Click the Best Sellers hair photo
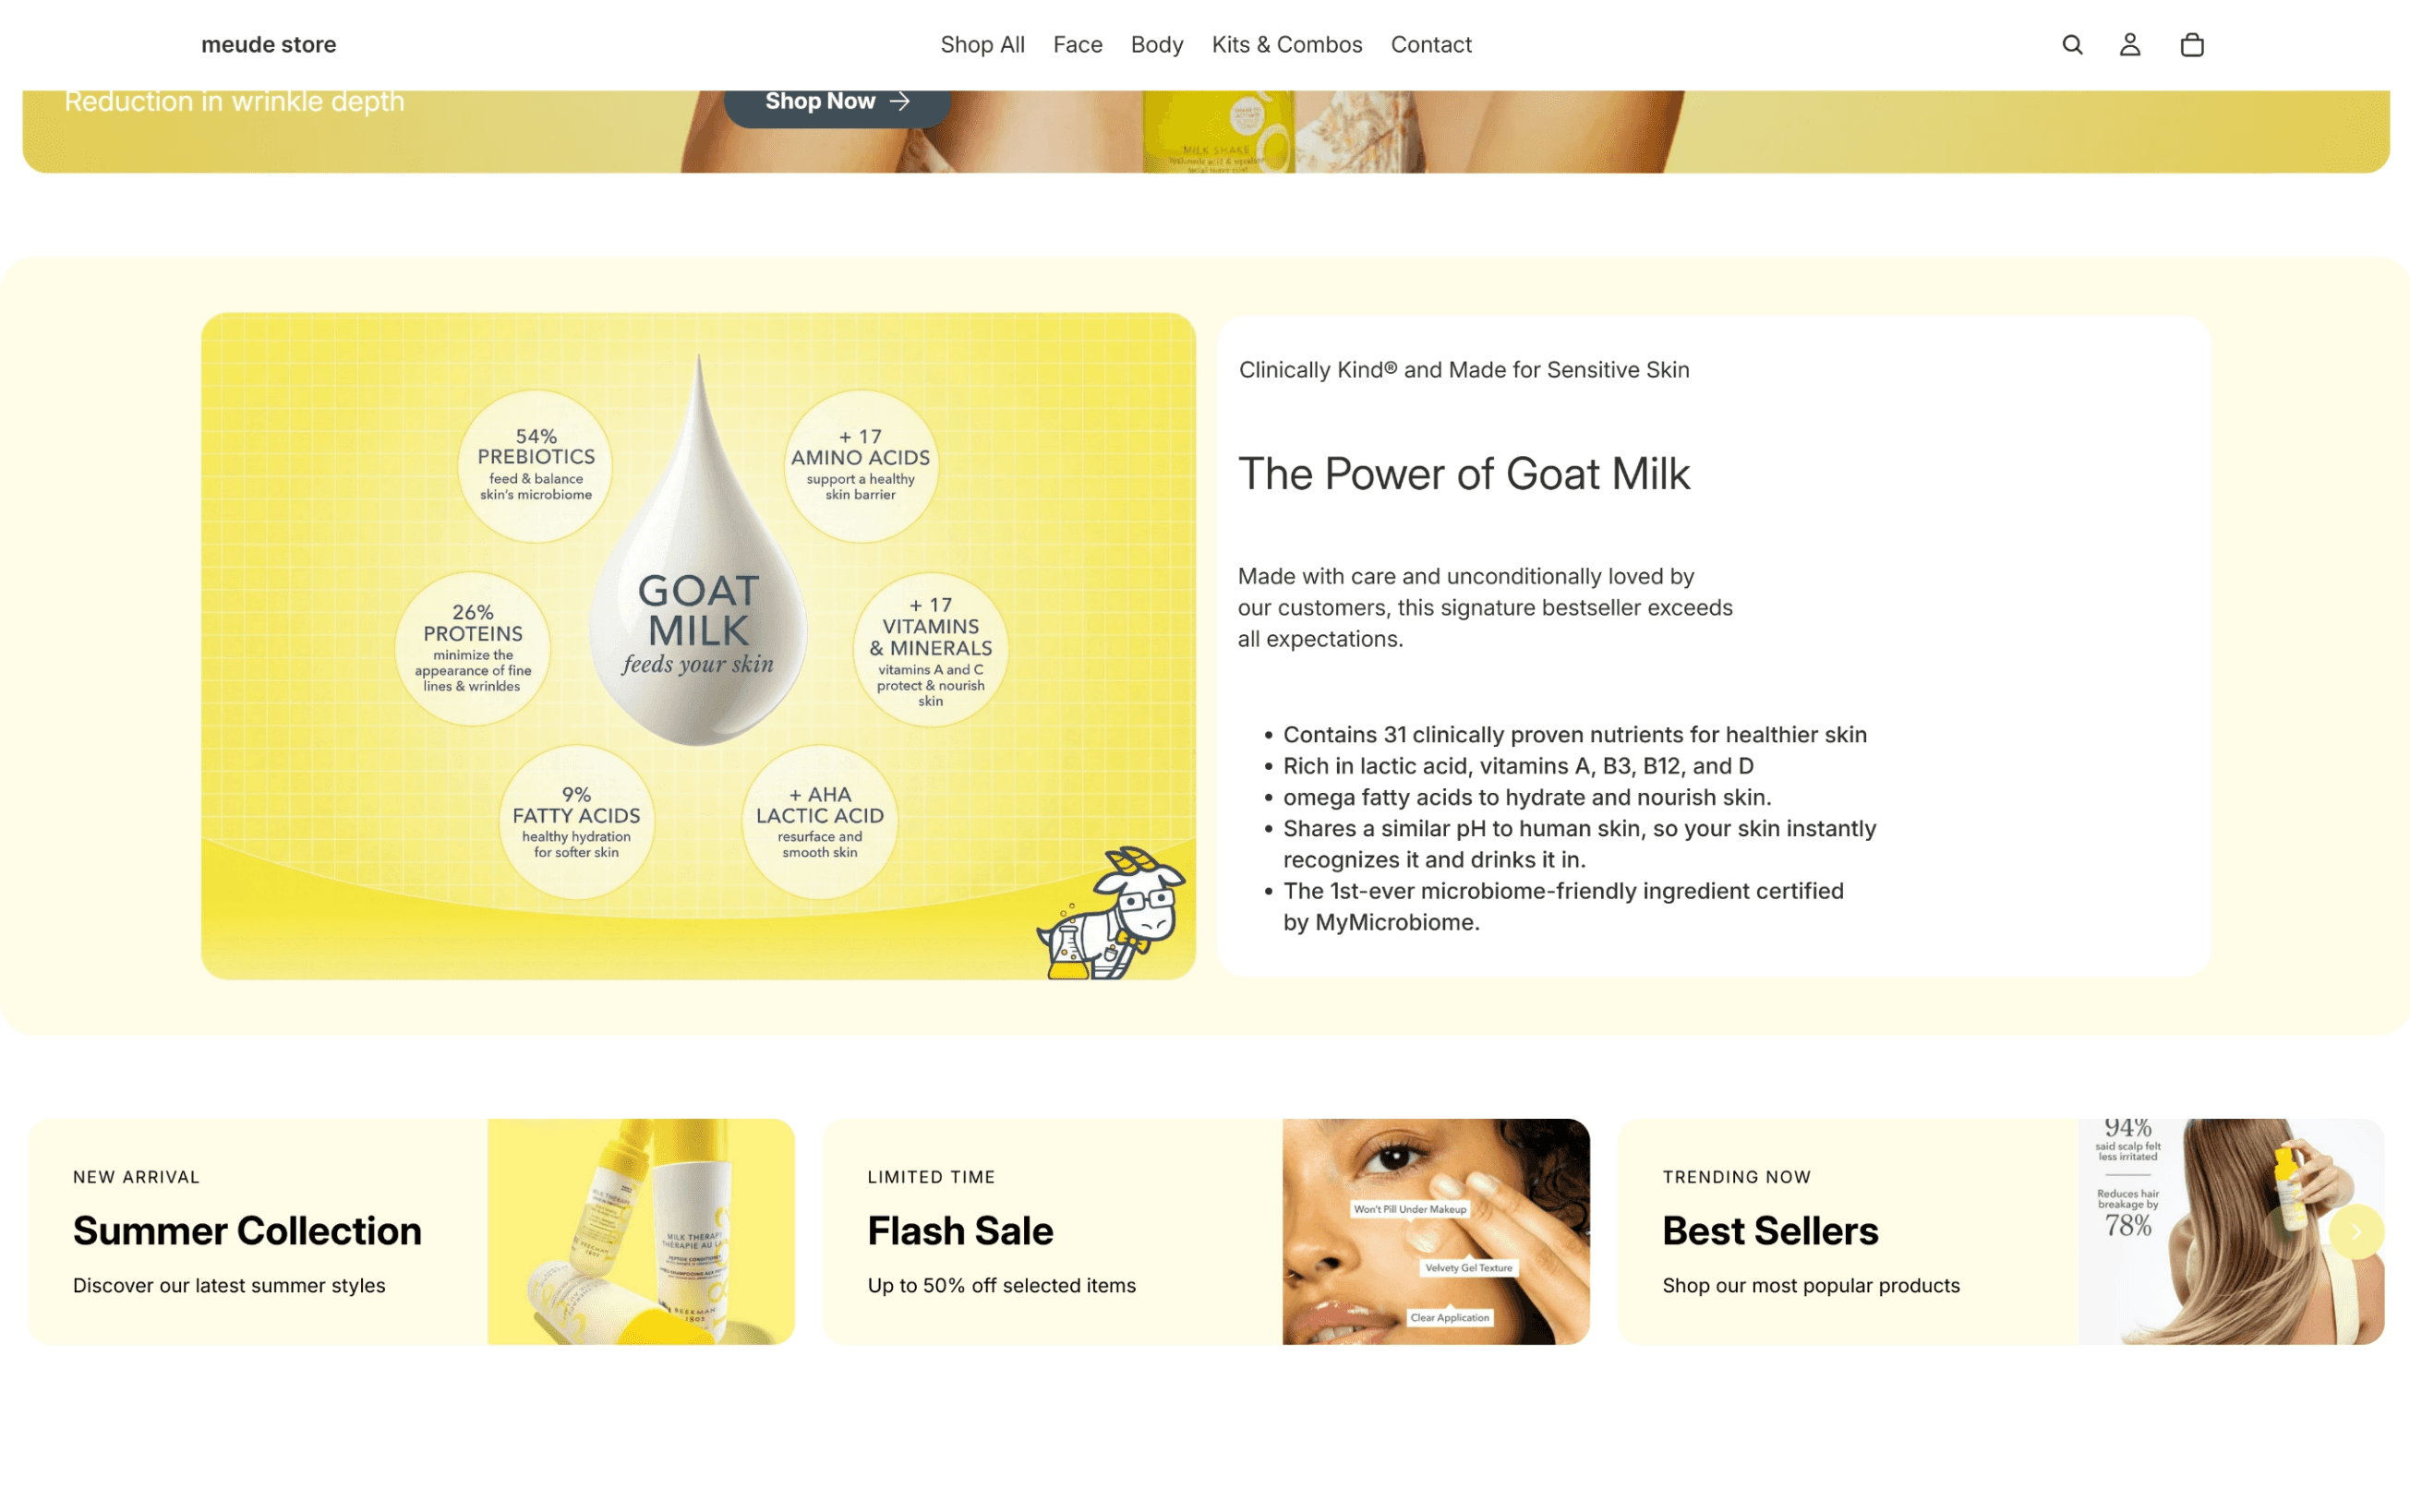The width and height of the screenshot is (2410, 1512). point(2231,1231)
